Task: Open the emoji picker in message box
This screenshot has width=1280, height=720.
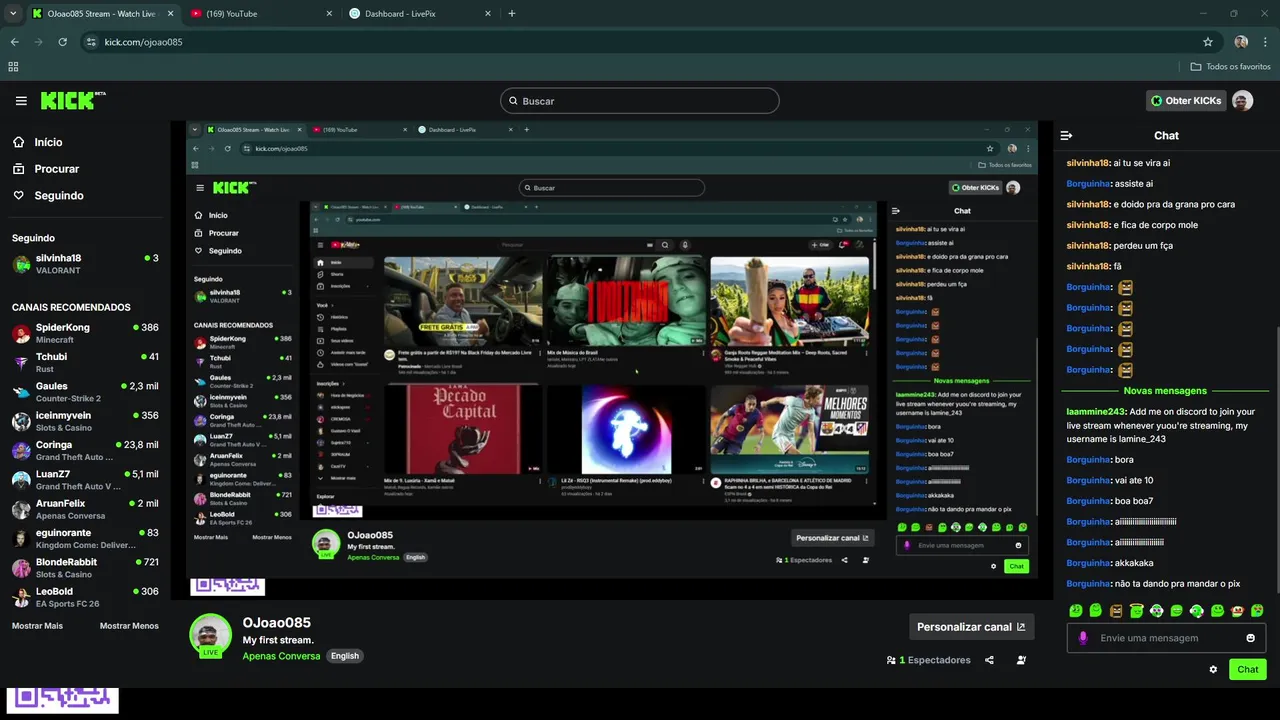Action: click(x=1250, y=638)
